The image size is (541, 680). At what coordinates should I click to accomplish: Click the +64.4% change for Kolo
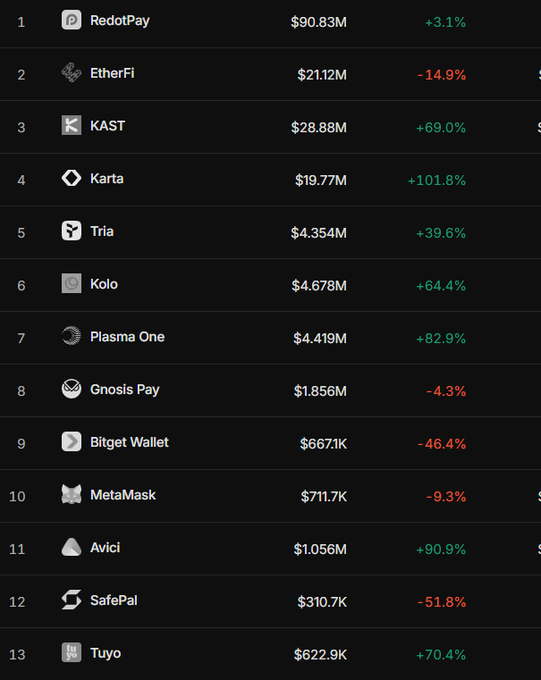point(441,285)
